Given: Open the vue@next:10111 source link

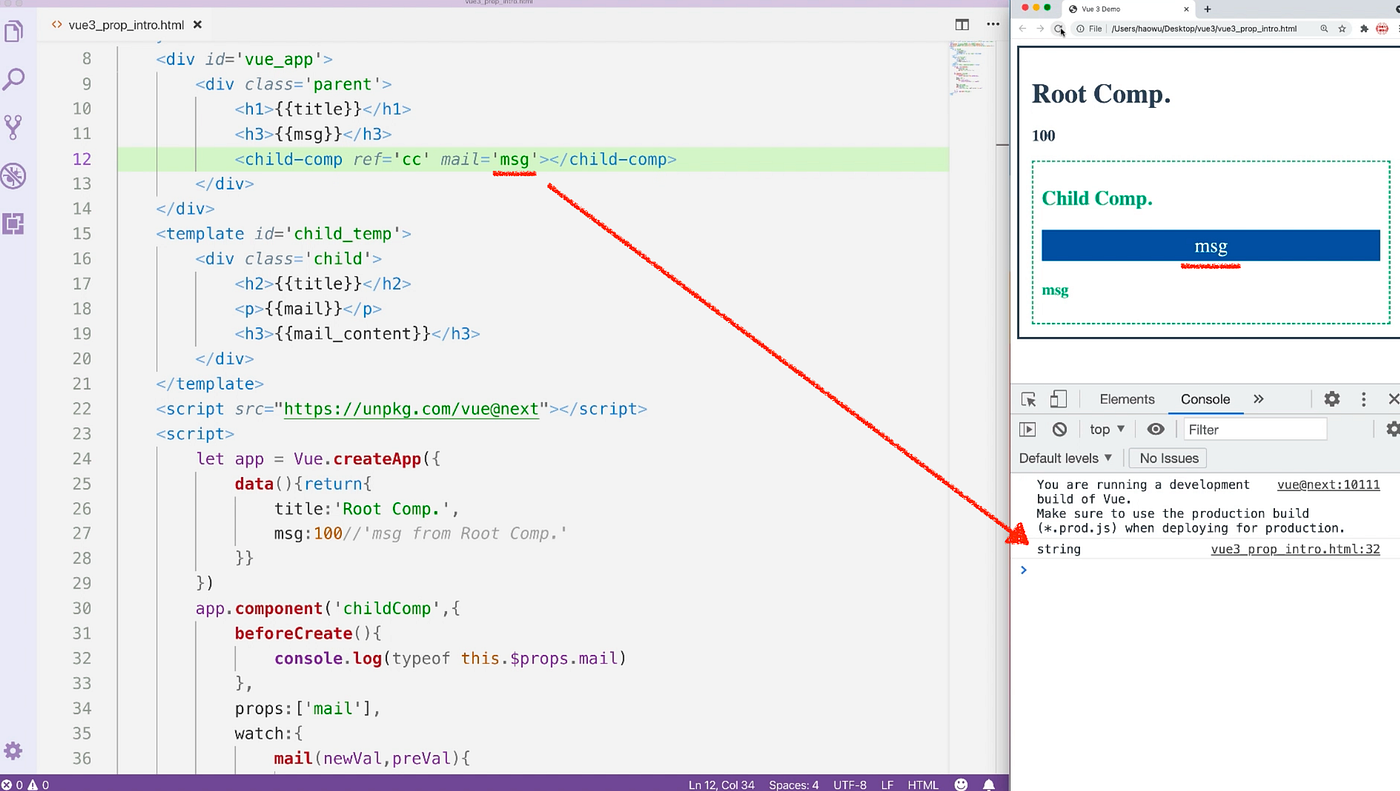Looking at the screenshot, I should 1328,485.
